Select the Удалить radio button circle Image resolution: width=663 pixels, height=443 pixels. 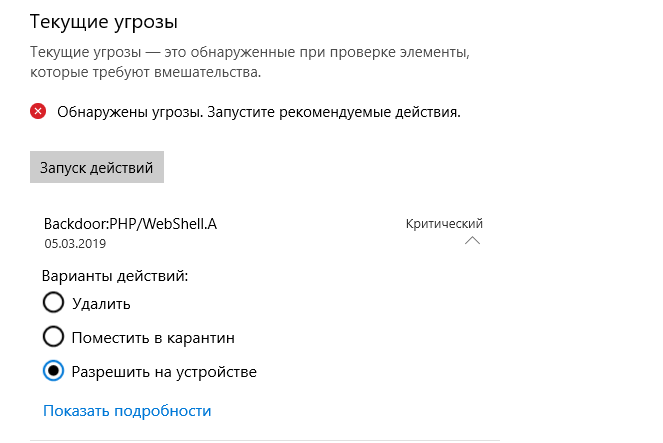click(54, 303)
